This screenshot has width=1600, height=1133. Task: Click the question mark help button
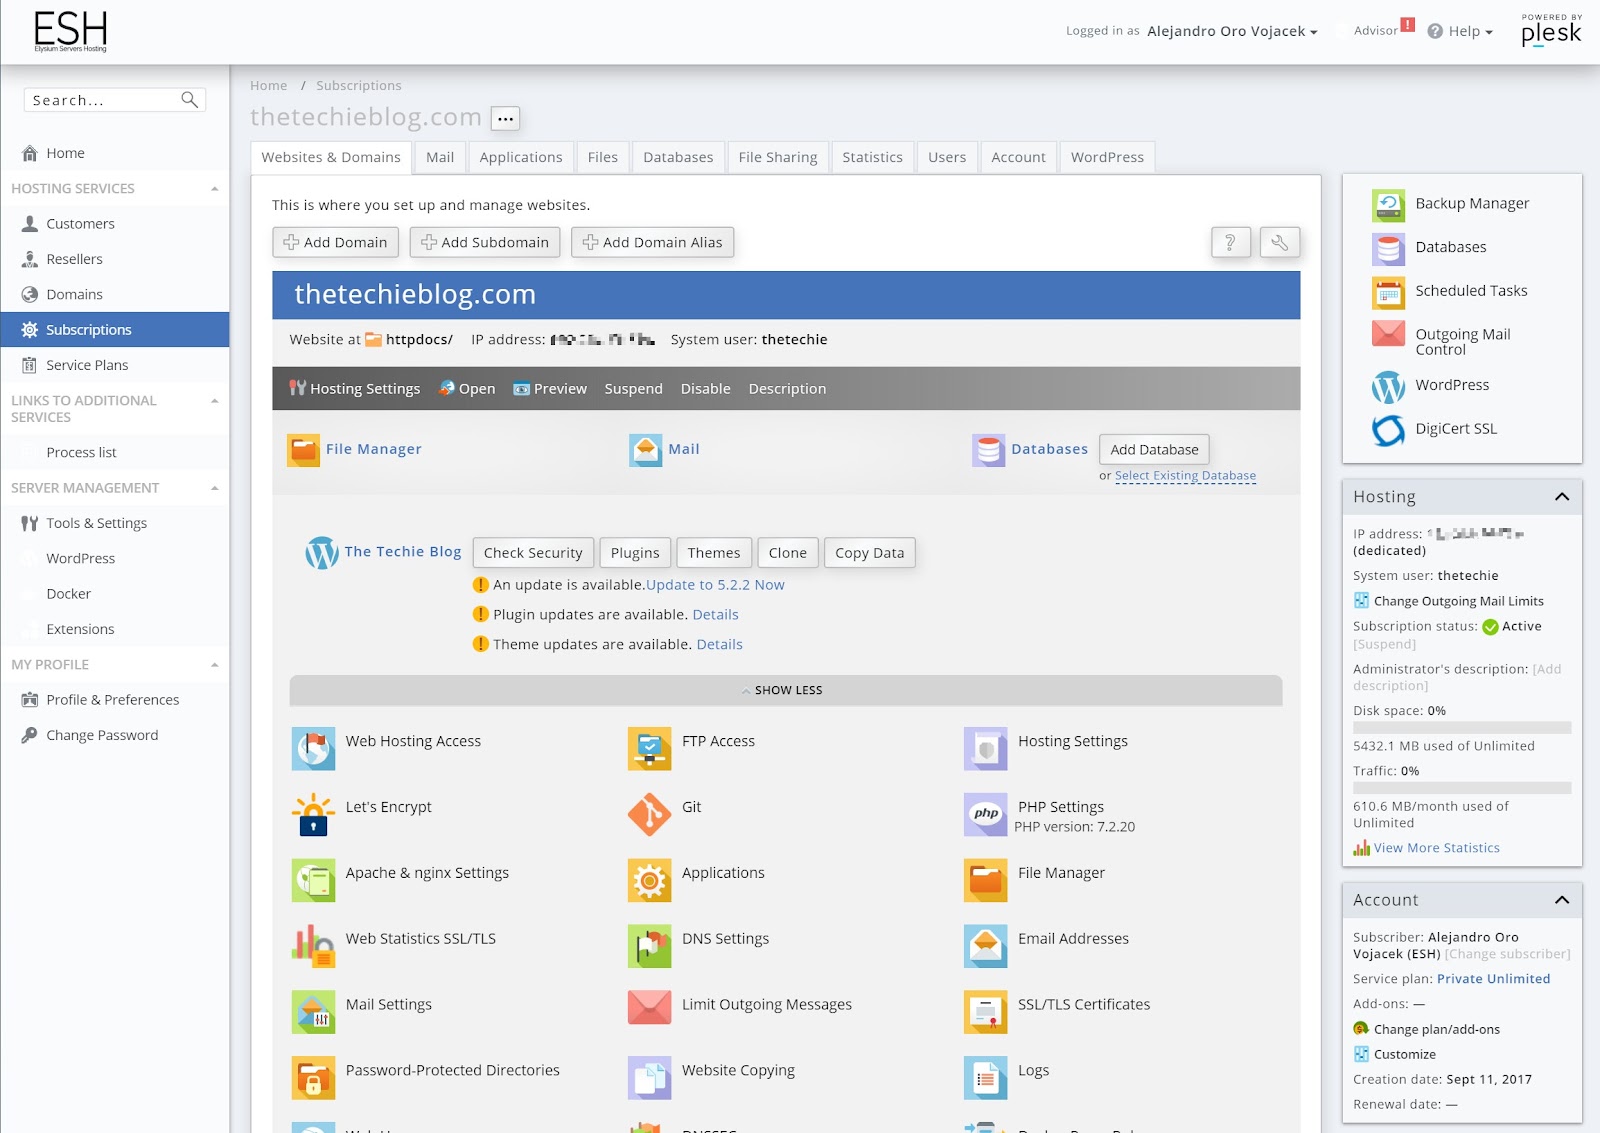(x=1230, y=242)
